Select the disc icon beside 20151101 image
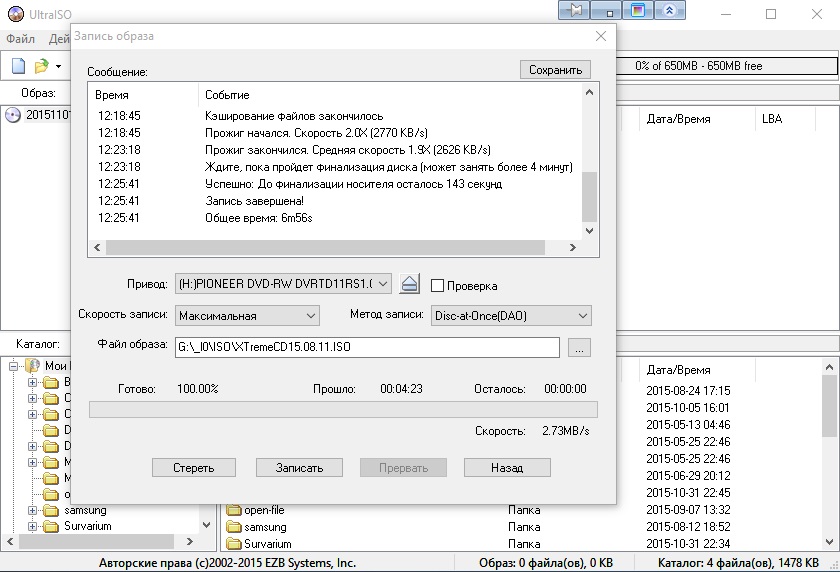Image resolution: width=840 pixels, height=572 pixels. [13, 115]
